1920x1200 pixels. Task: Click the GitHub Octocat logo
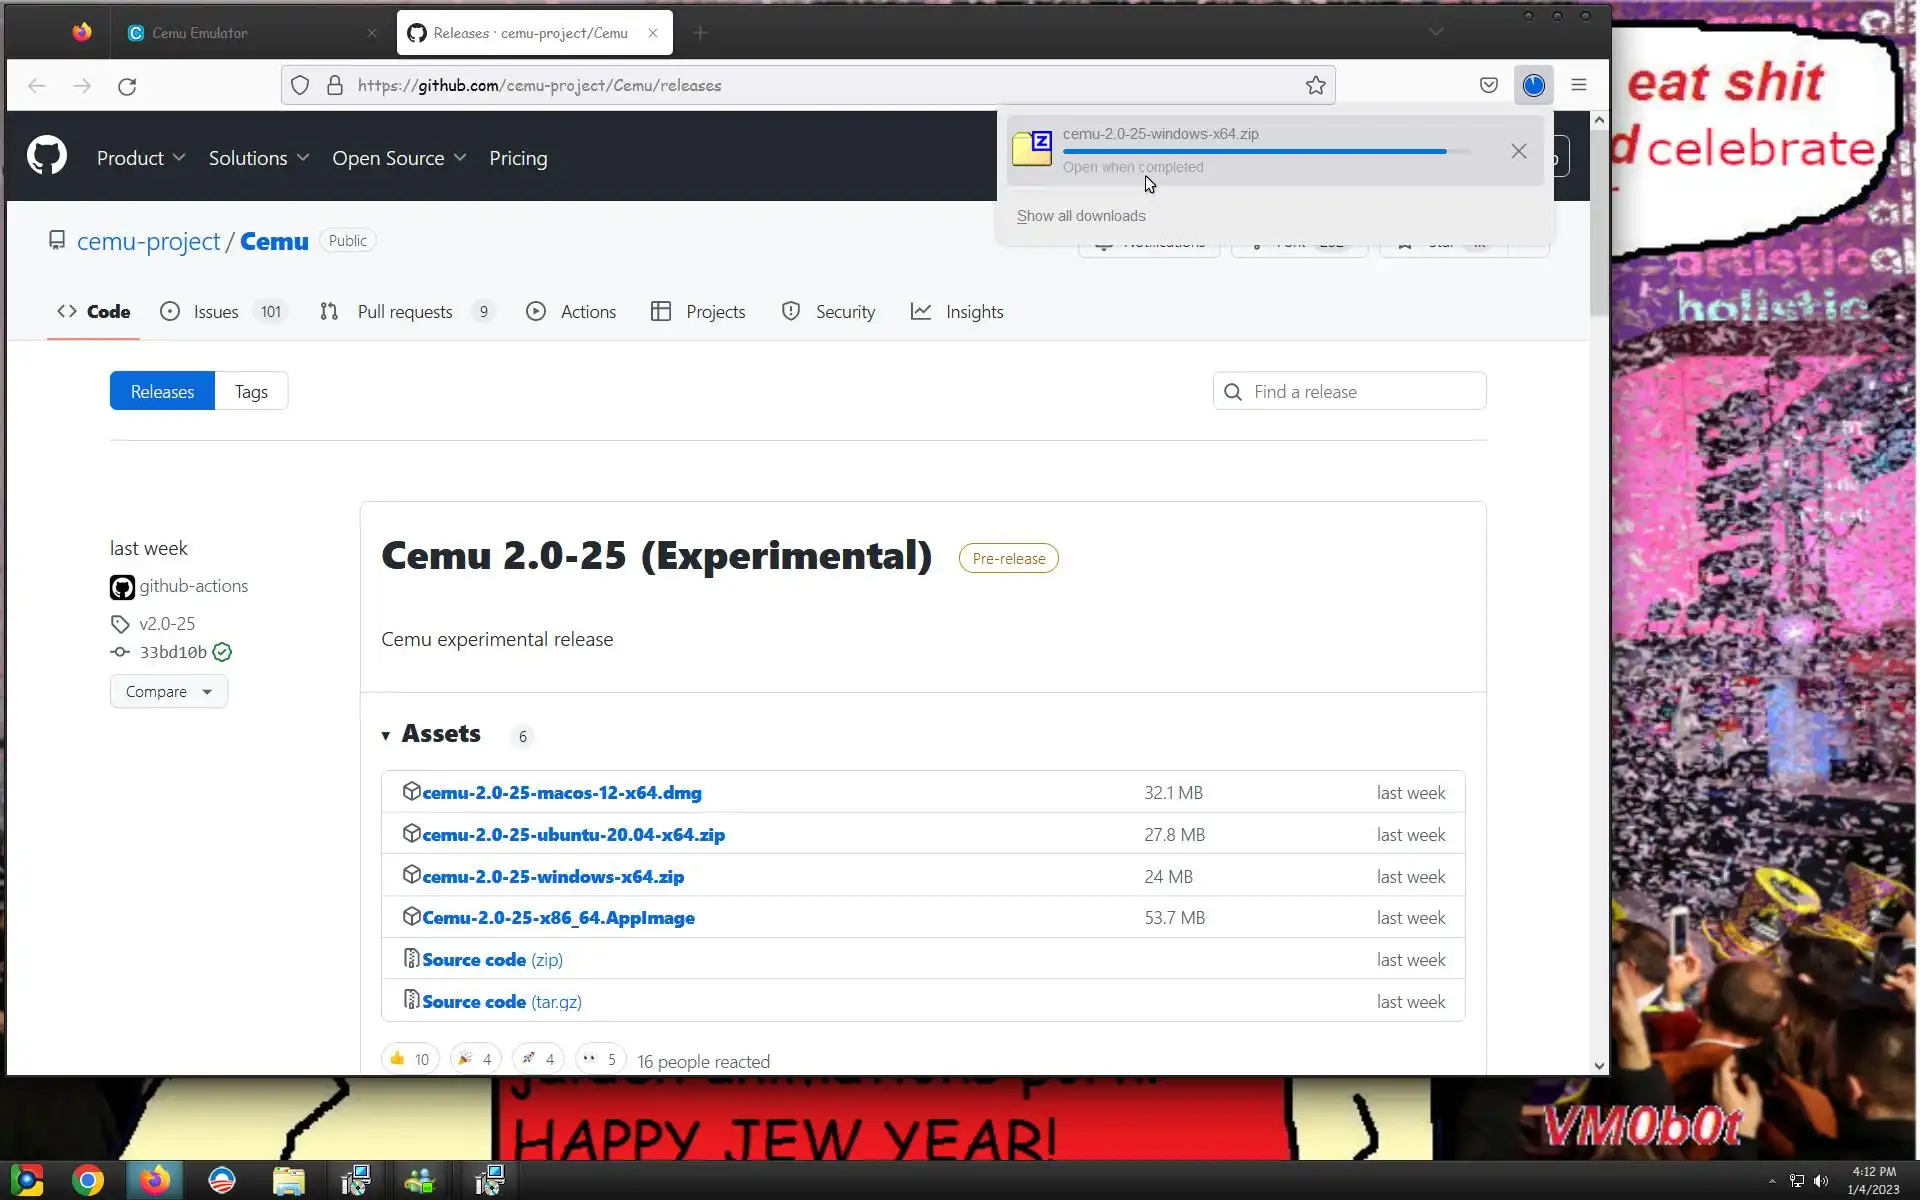(x=47, y=156)
